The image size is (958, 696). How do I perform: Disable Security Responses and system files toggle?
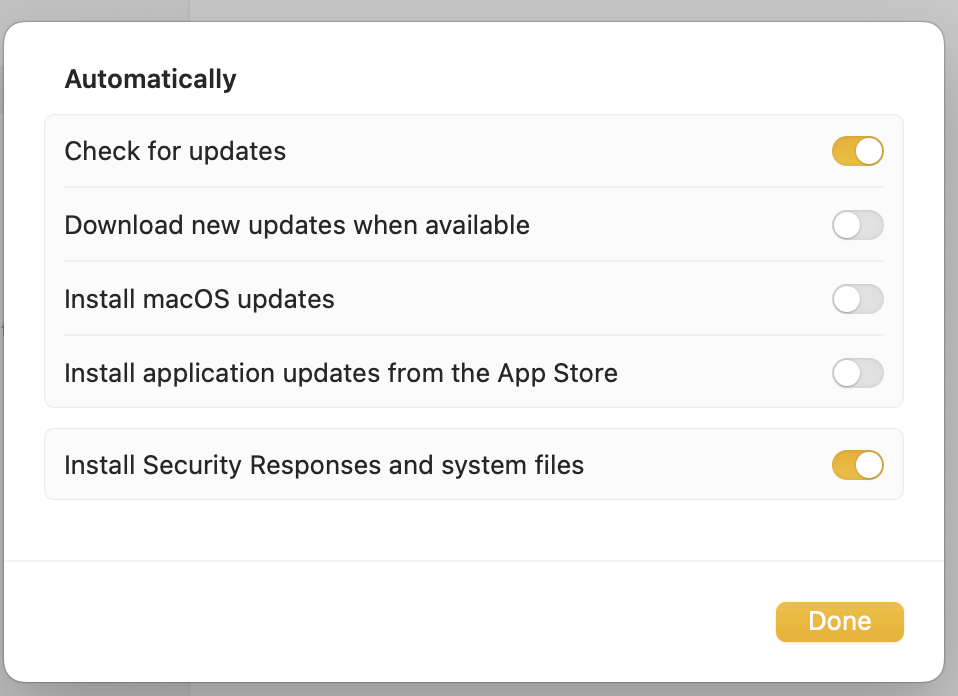857,465
